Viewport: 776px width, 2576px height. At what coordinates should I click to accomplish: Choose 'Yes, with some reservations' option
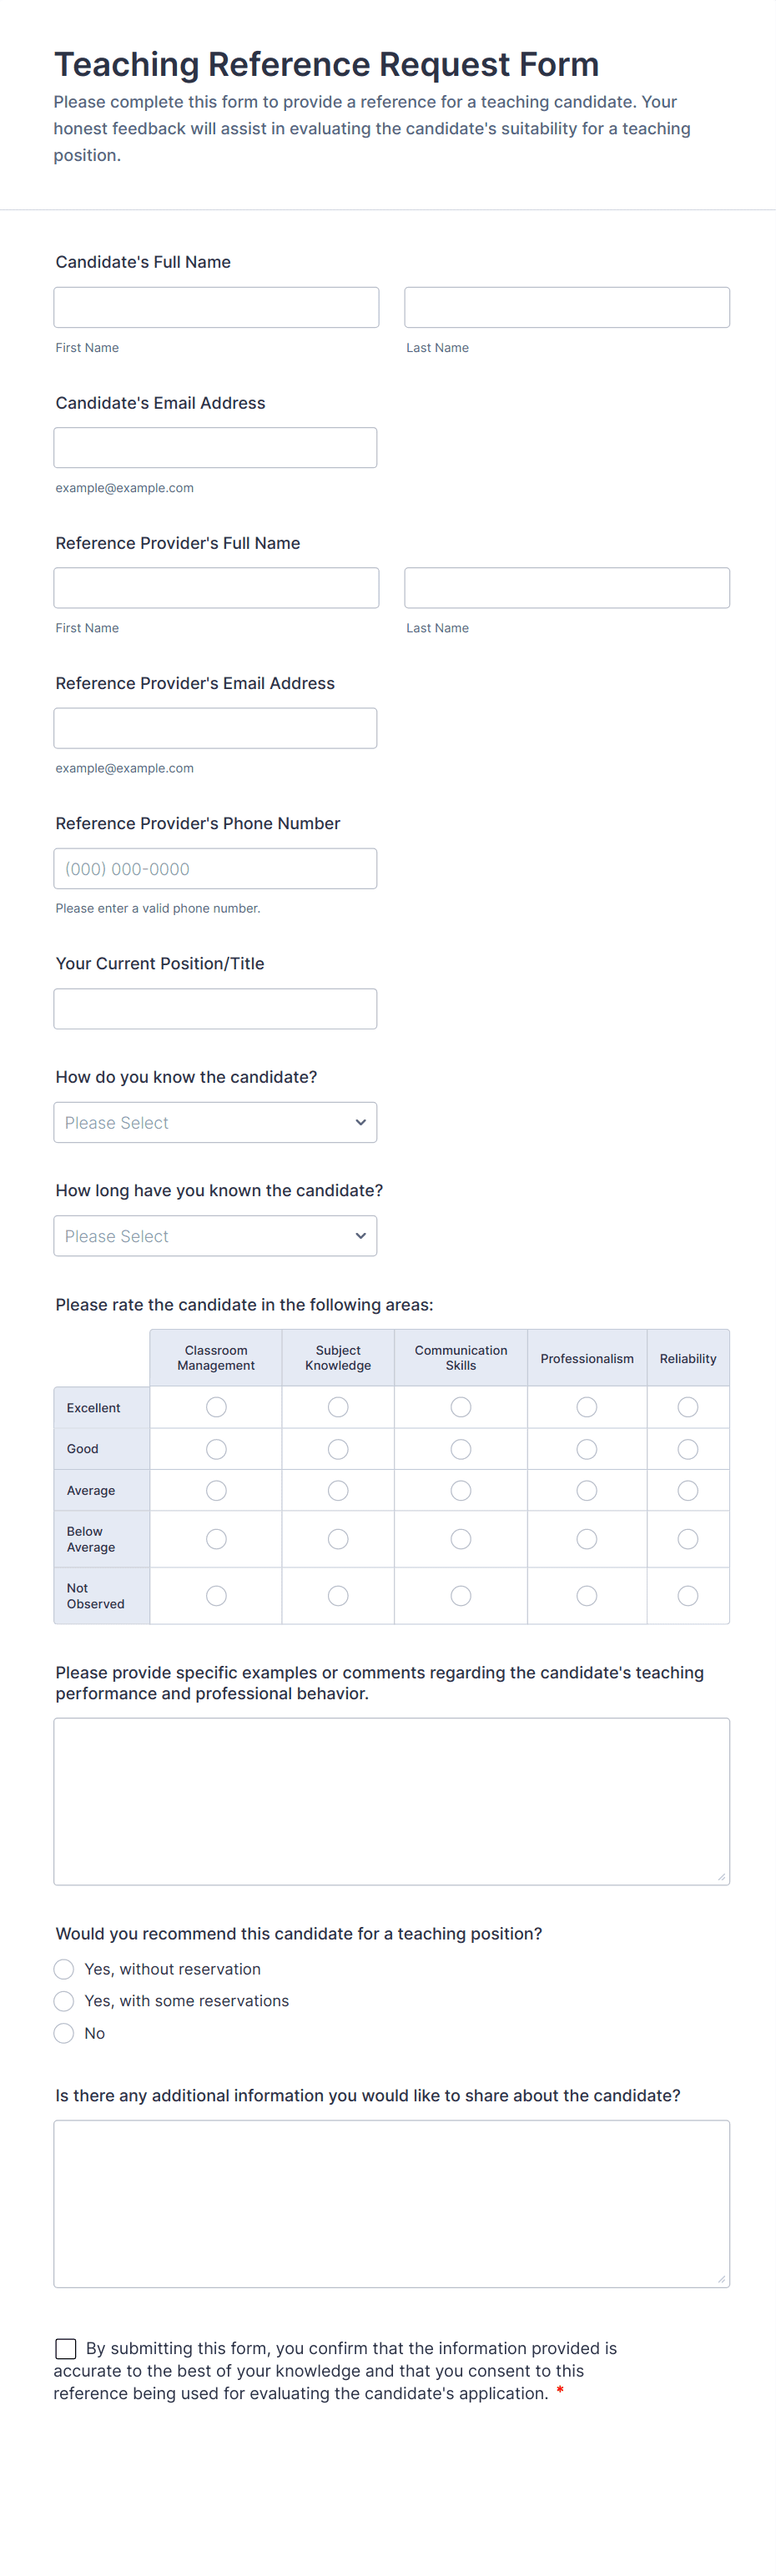(64, 2000)
